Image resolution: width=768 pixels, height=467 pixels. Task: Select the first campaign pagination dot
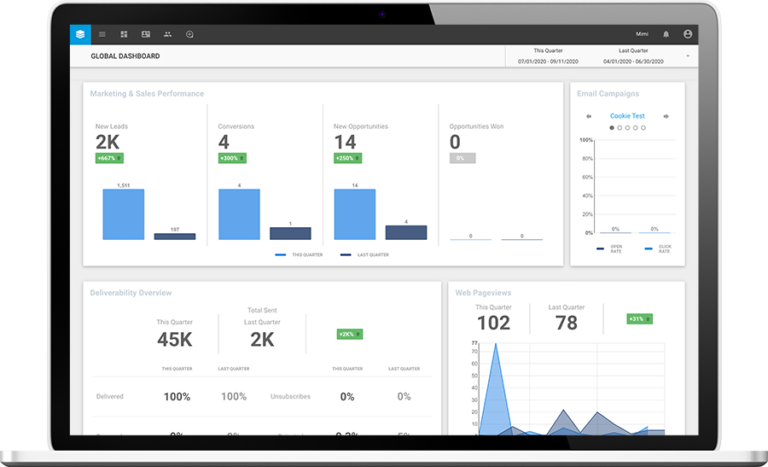tap(612, 128)
